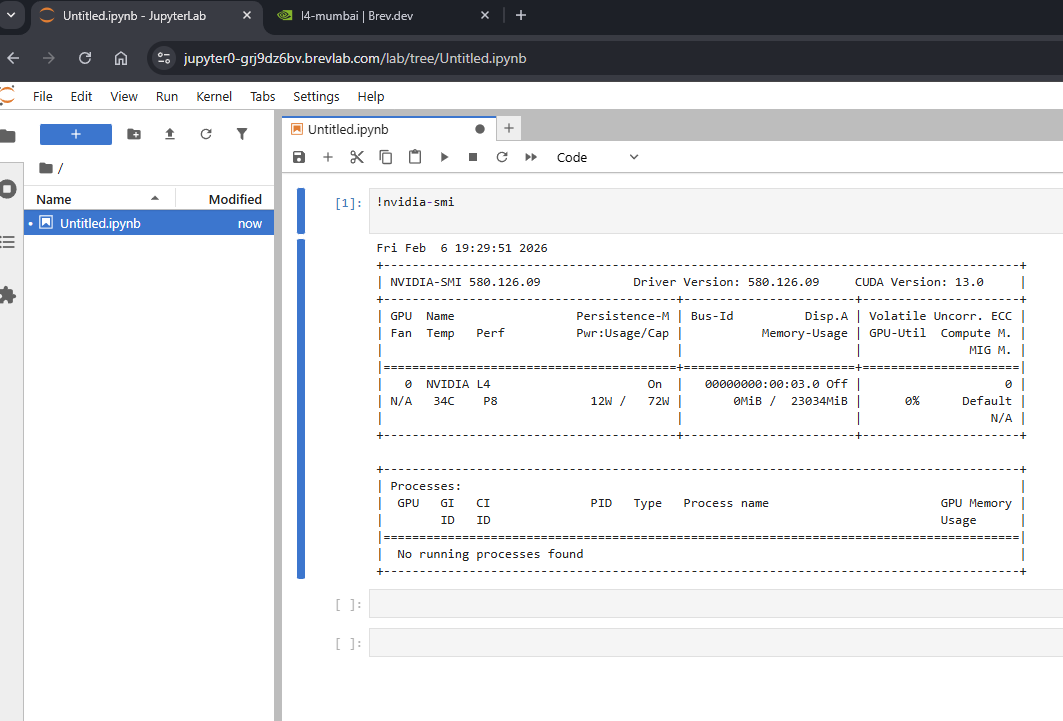This screenshot has width=1063, height=721.
Task: Open the cell type Code dropdown
Action: pyautogui.click(x=597, y=157)
